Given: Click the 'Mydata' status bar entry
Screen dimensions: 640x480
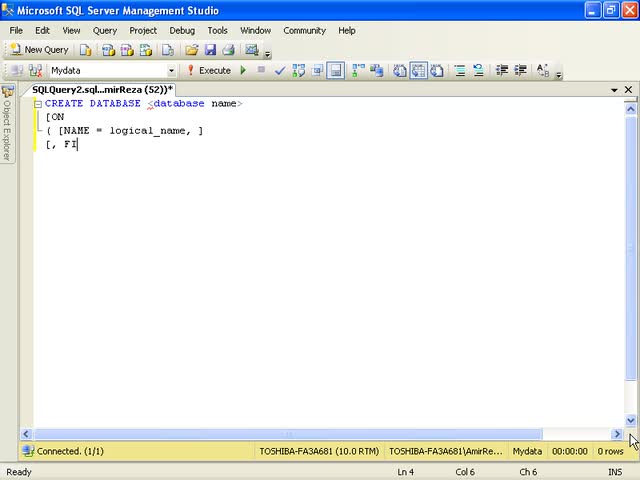Looking at the screenshot, I should [x=527, y=451].
